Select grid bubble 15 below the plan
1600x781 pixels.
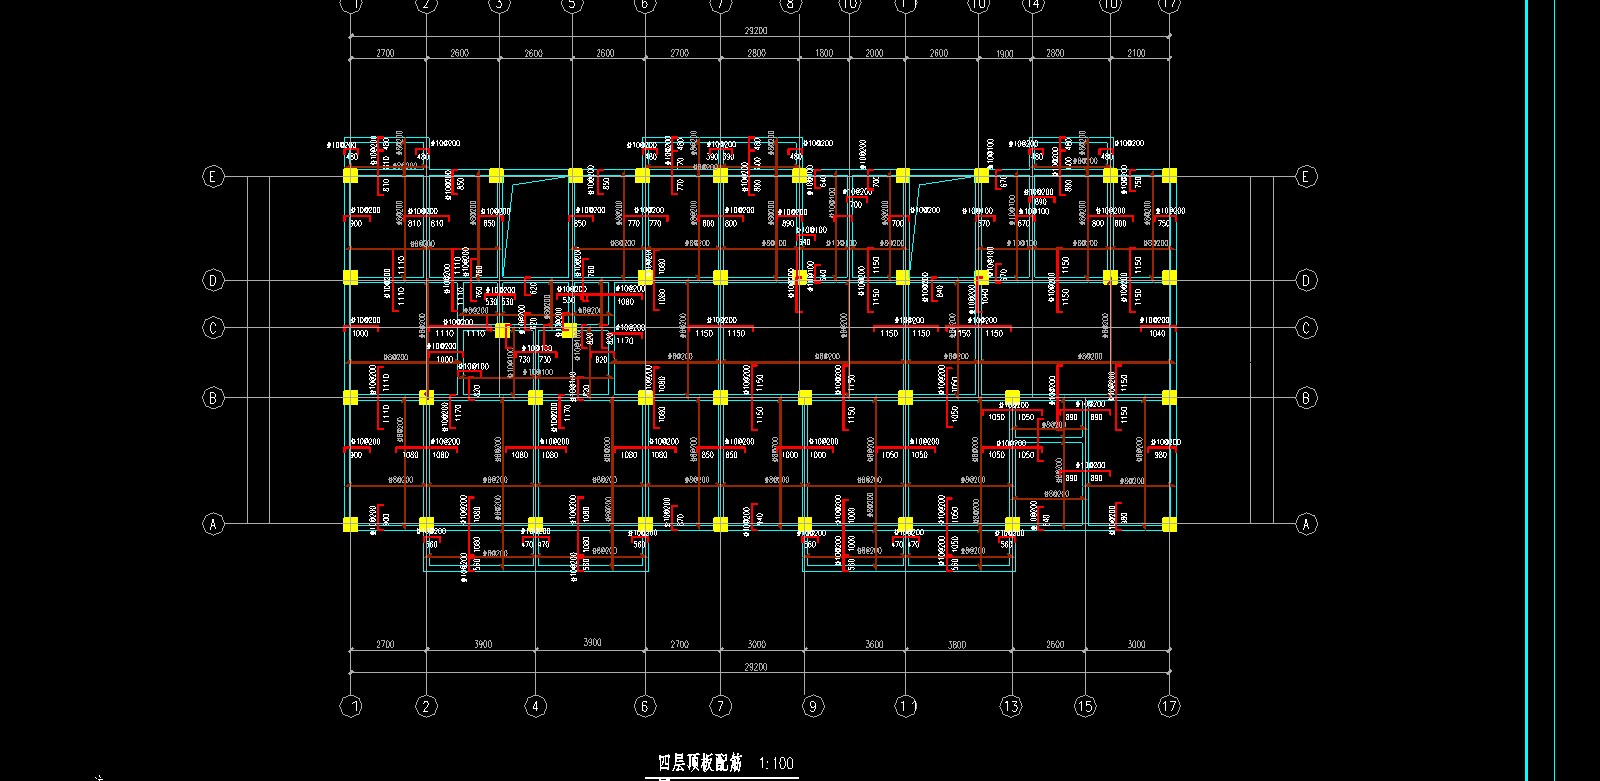click(x=1085, y=707)
